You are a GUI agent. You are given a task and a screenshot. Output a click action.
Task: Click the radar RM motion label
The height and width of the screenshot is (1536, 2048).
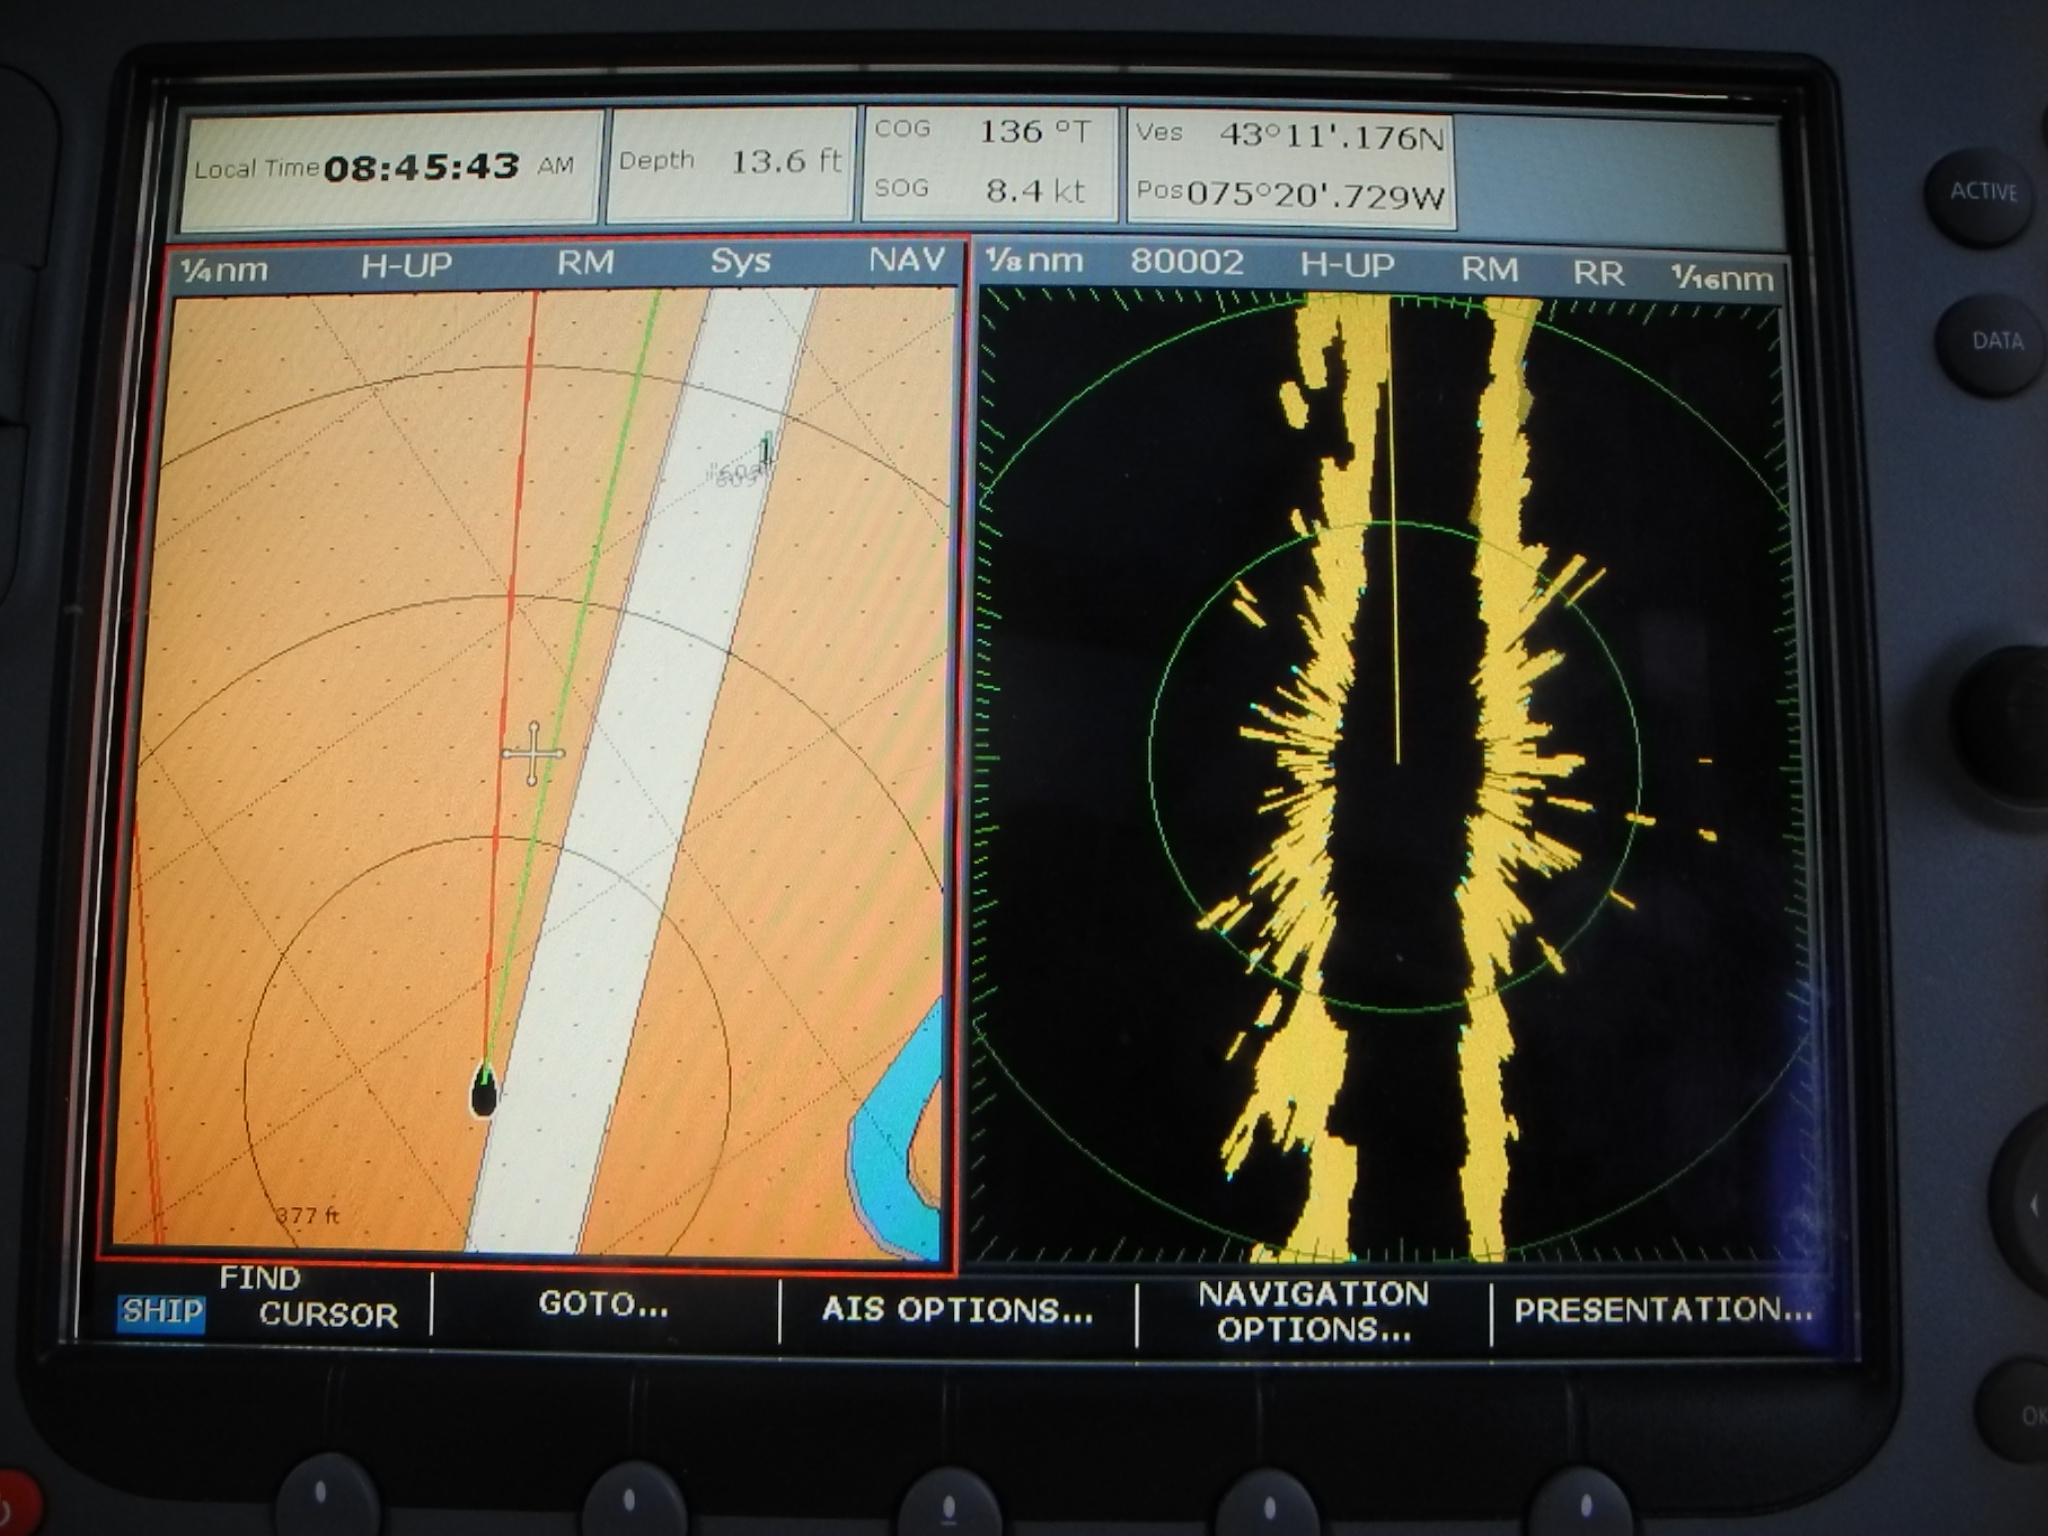tap(1489, 269)
